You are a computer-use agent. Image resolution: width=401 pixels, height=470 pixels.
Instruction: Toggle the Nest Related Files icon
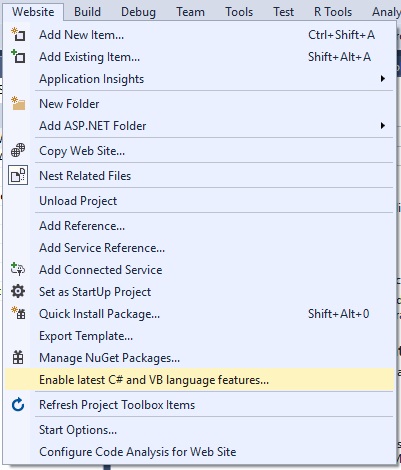pyautogui.click(x=18, y=175)
